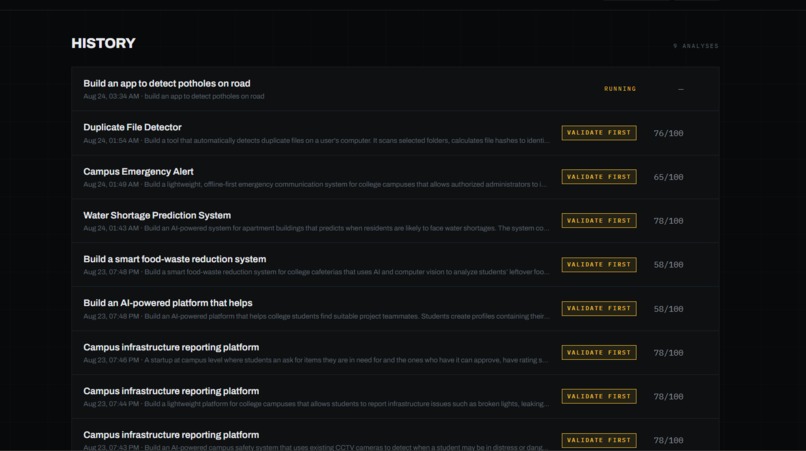Open 'Build an AI-powered platform that helps' title

click(168, 303)
